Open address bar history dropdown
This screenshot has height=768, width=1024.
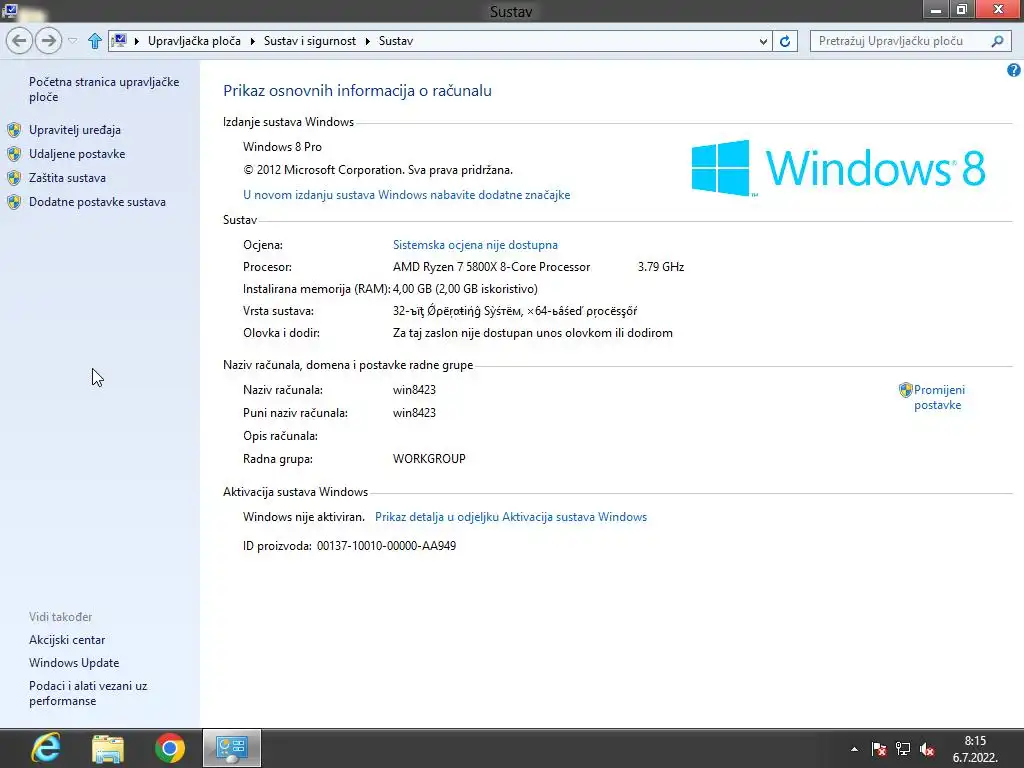(x=763, y=41)
